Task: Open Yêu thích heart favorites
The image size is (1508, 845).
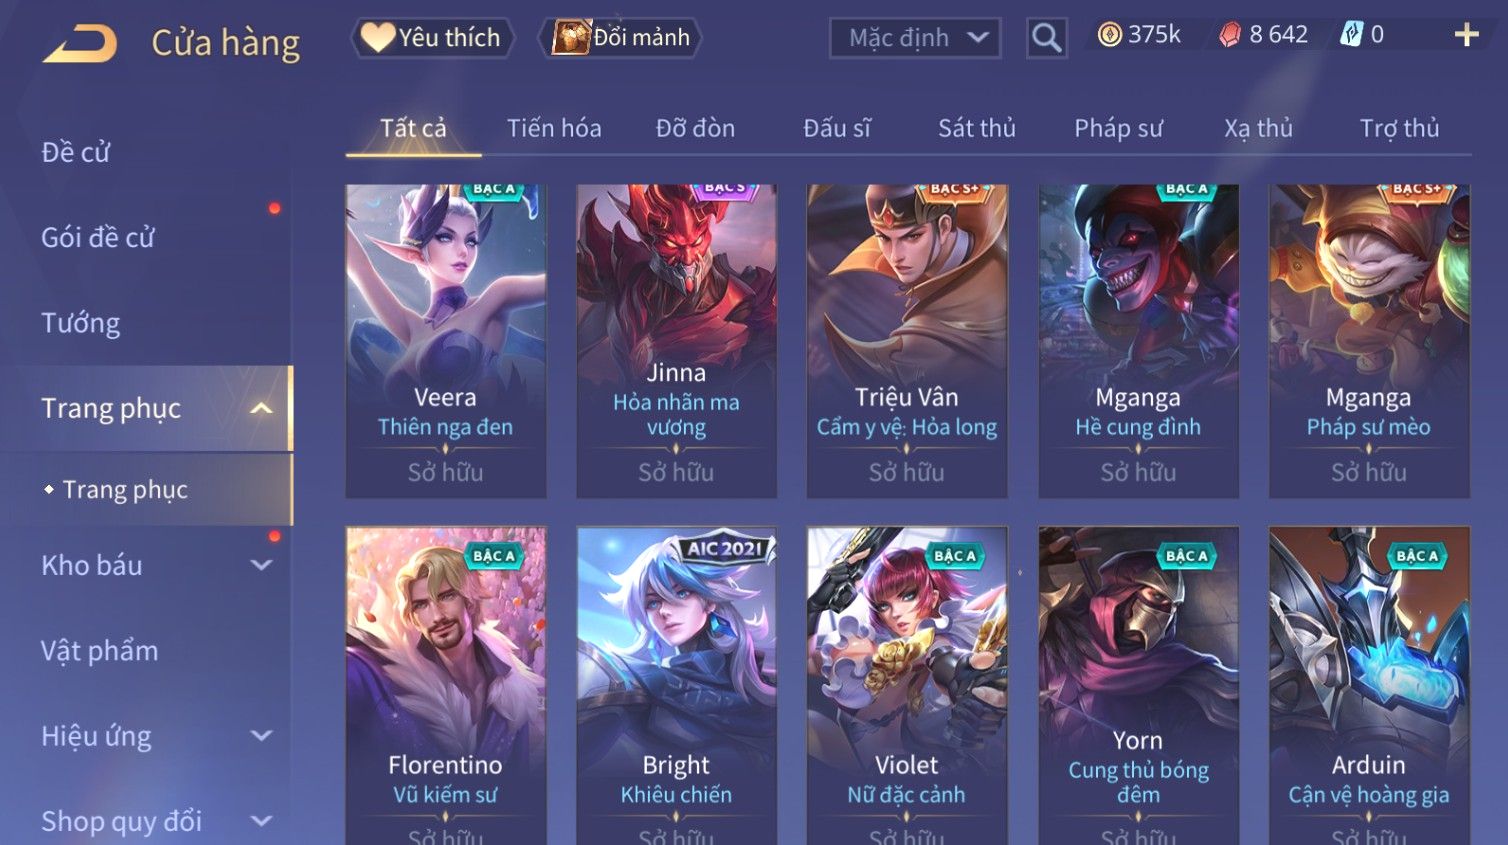Action: (432, 38)
